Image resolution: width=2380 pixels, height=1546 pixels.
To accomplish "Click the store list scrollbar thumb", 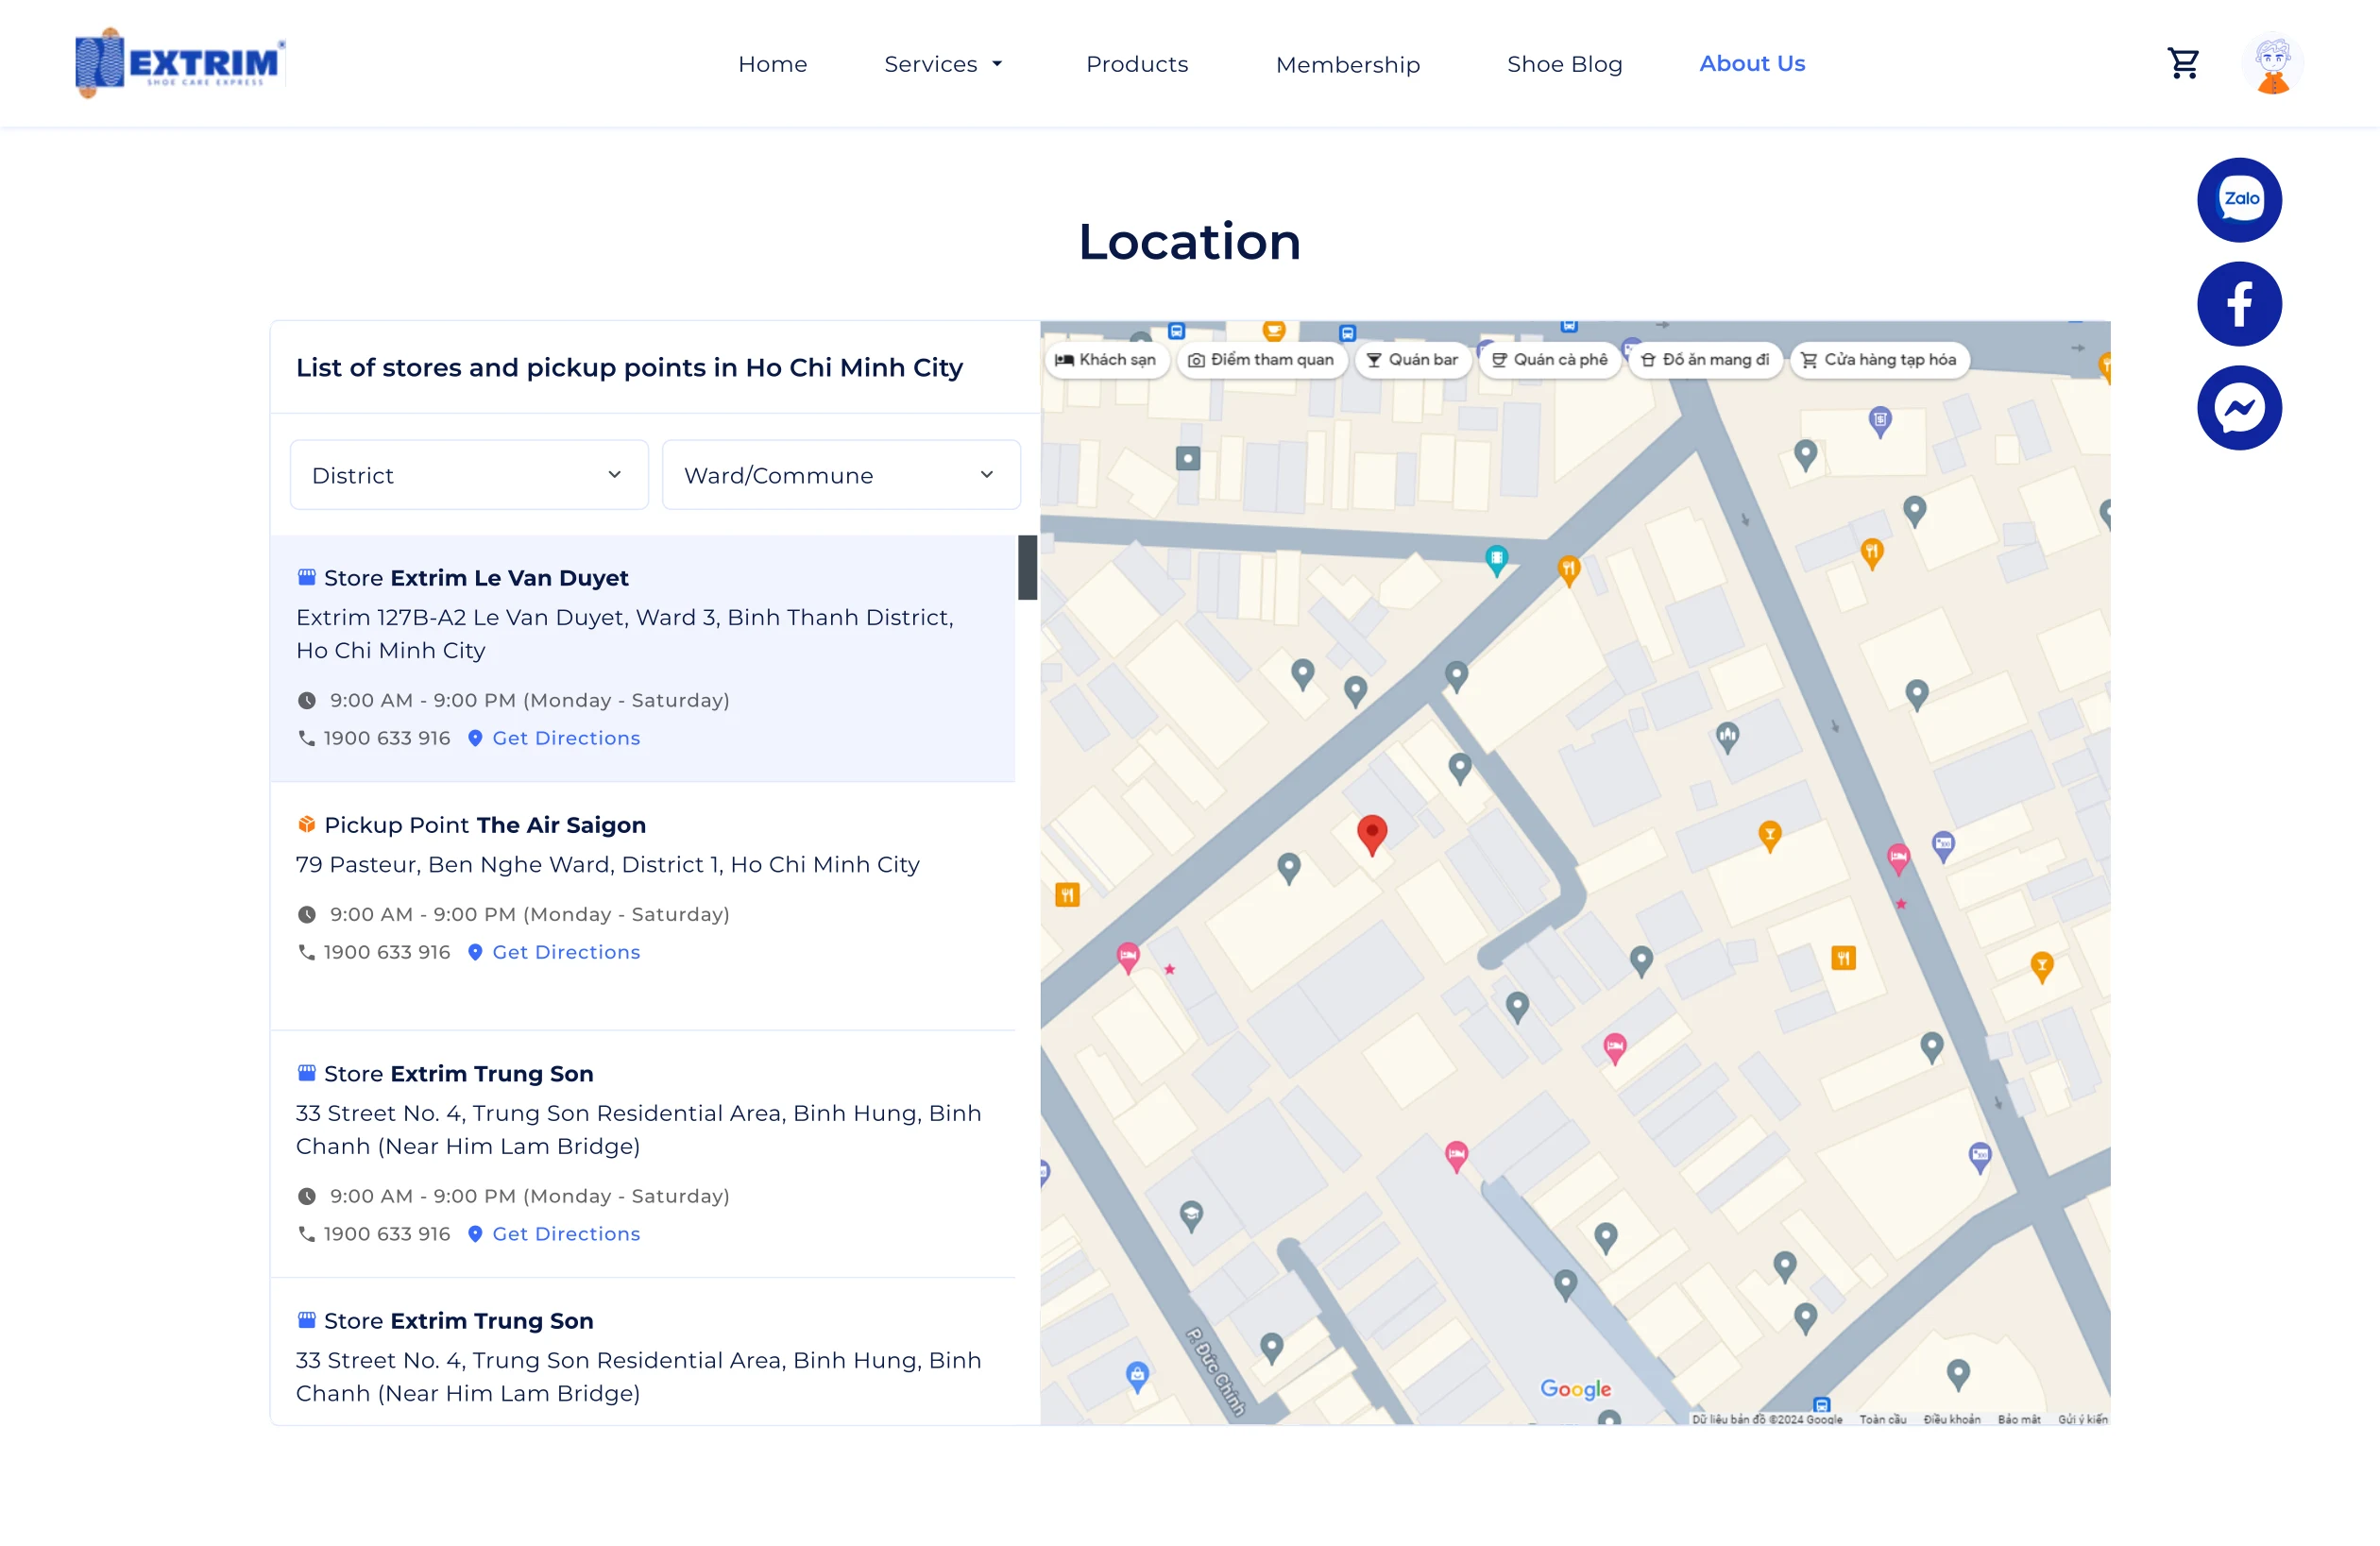I will (1027, 567).
